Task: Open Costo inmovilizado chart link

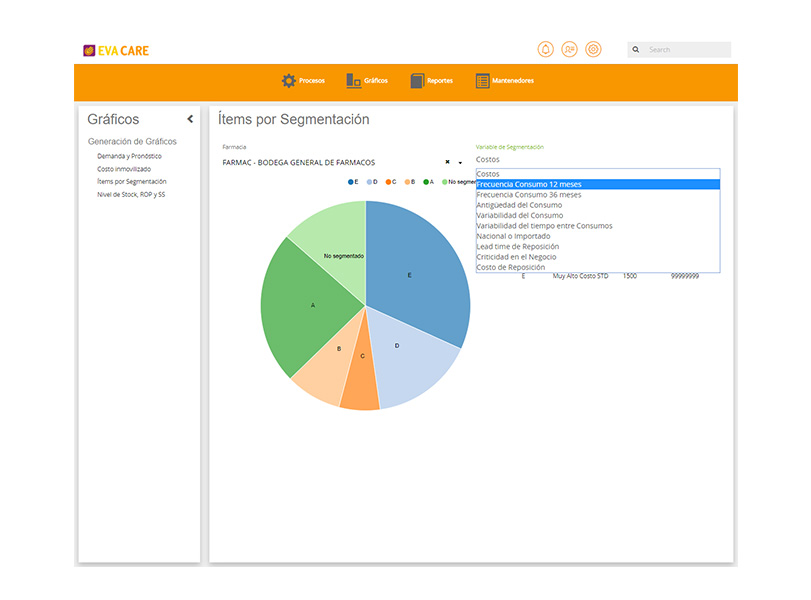Action: pos(124,169)
